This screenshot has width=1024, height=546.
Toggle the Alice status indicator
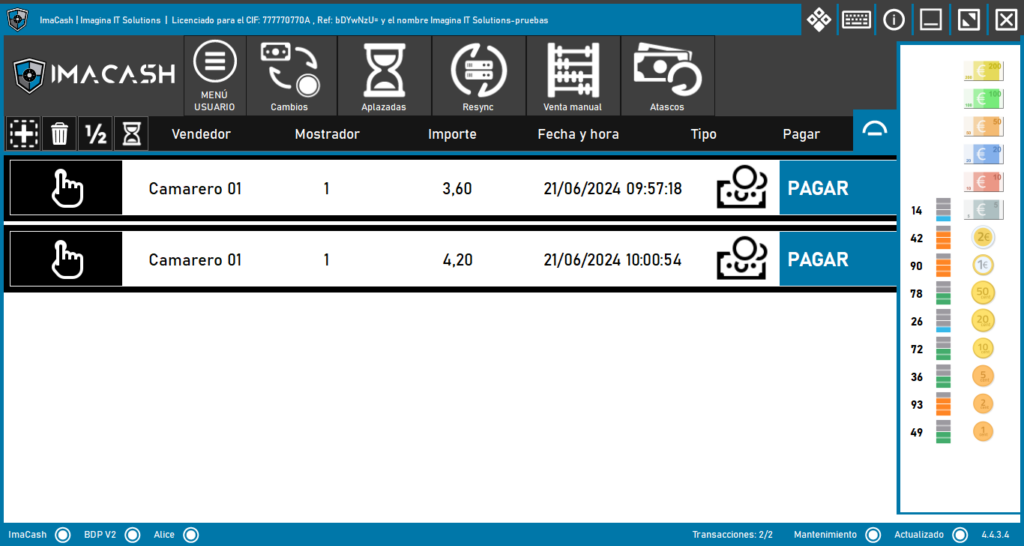pyautogui.click(x=191, y=535)
